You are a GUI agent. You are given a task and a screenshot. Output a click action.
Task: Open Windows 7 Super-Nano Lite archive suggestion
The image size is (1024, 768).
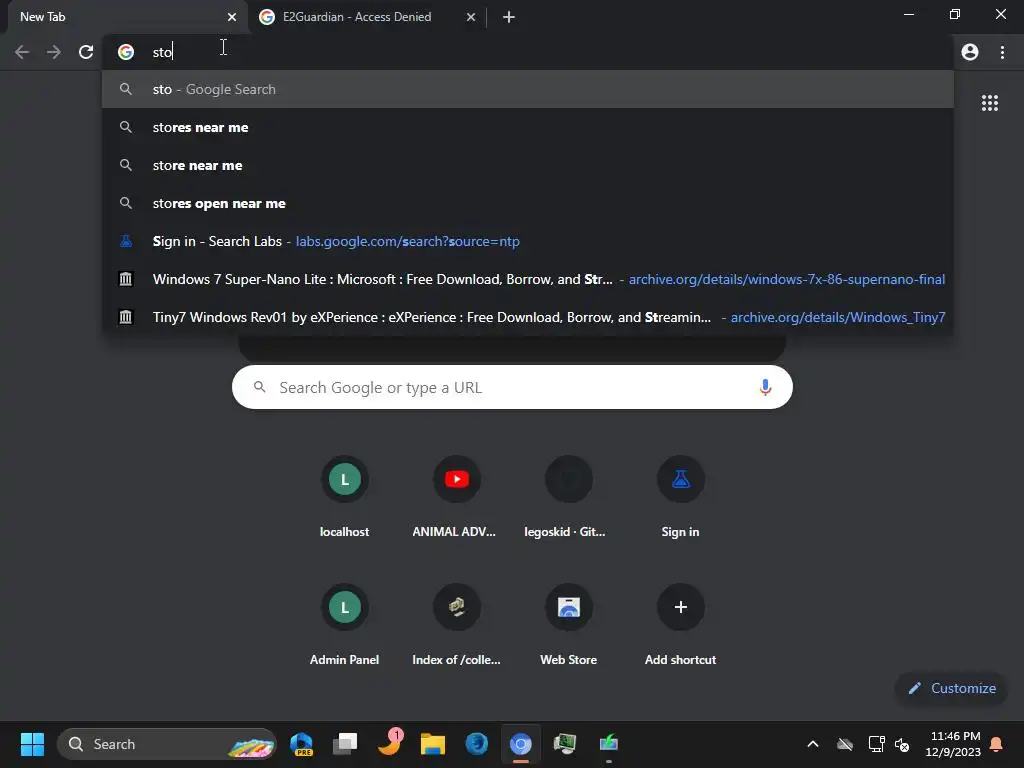point(528,279)
